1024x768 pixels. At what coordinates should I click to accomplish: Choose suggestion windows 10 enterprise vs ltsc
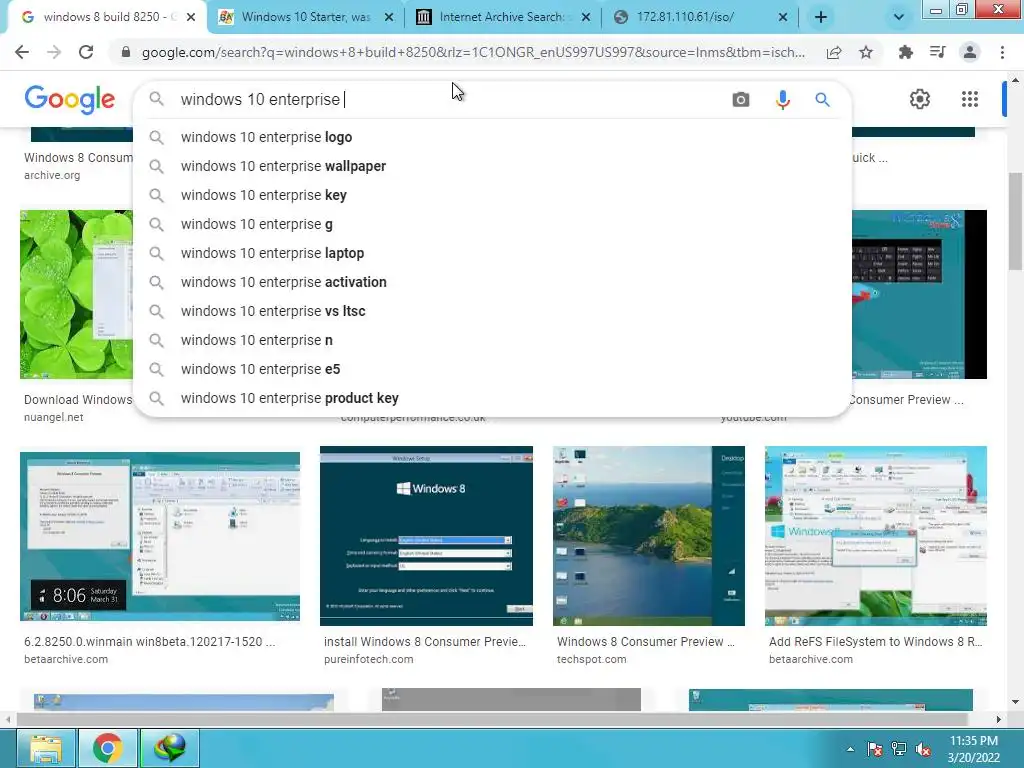click(x=492, y=311)
